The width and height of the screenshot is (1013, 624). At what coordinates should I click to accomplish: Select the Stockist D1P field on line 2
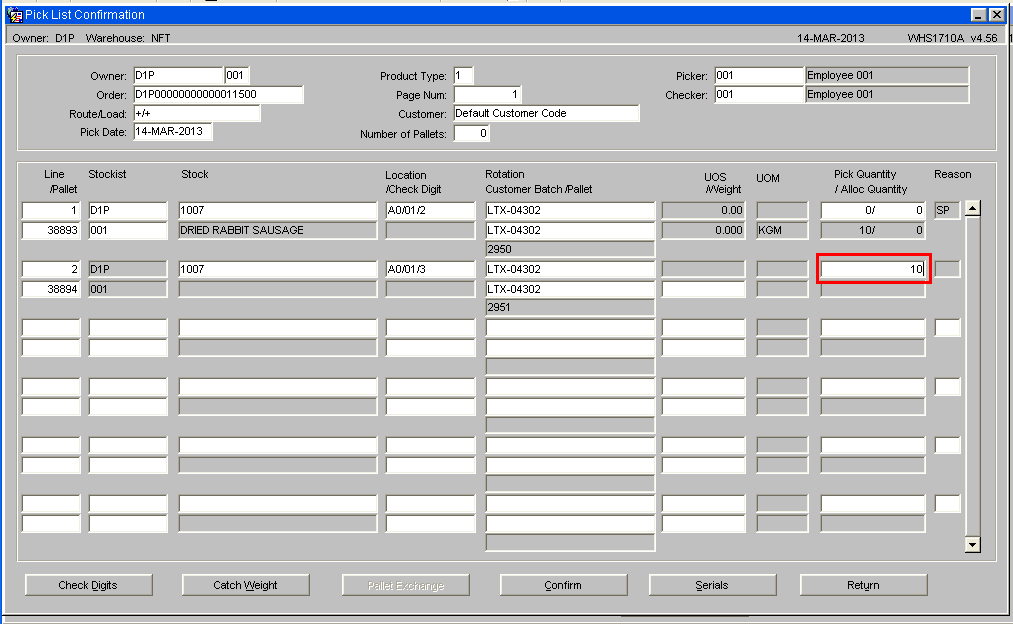tap(128, 269)
